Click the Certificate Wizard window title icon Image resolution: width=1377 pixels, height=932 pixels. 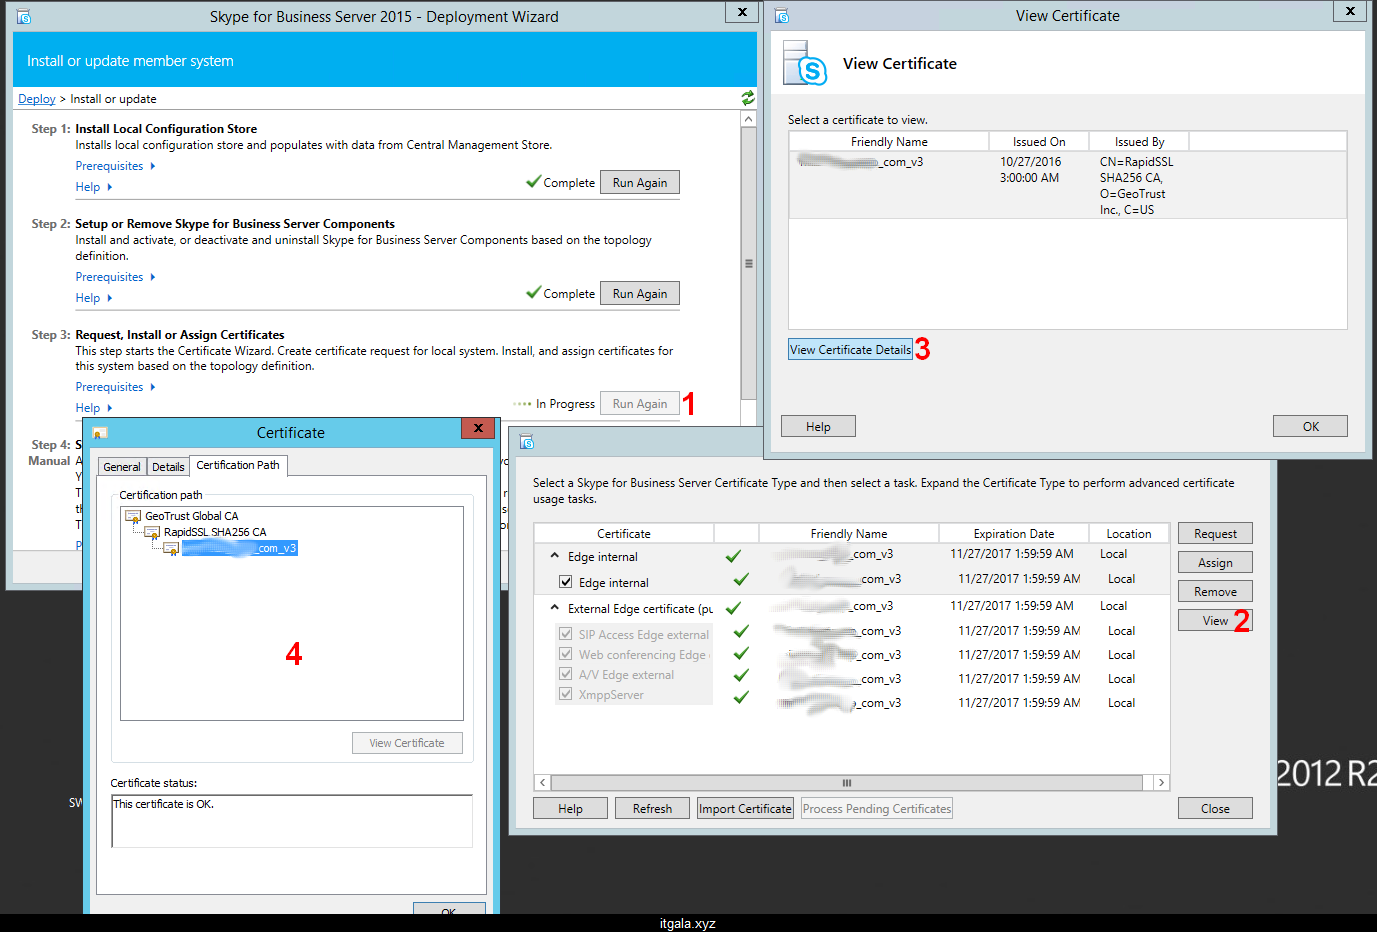tap(527, 442)
